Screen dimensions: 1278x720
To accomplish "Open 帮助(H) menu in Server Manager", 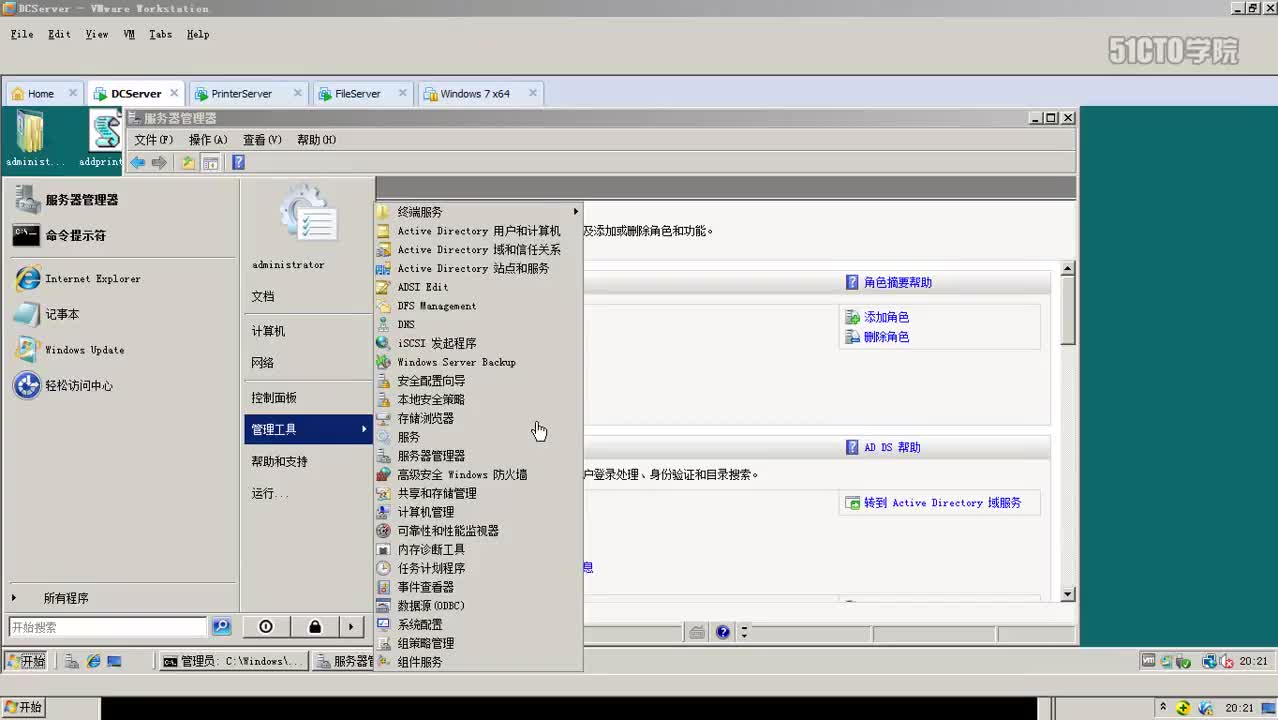I will point(316,140).
